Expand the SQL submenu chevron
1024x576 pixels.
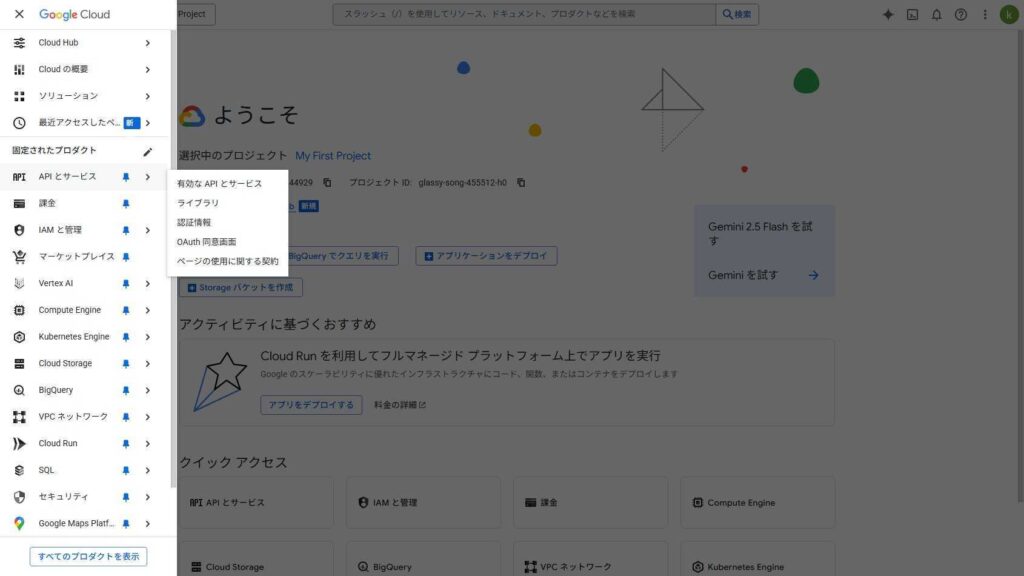[x=148, y=471]
